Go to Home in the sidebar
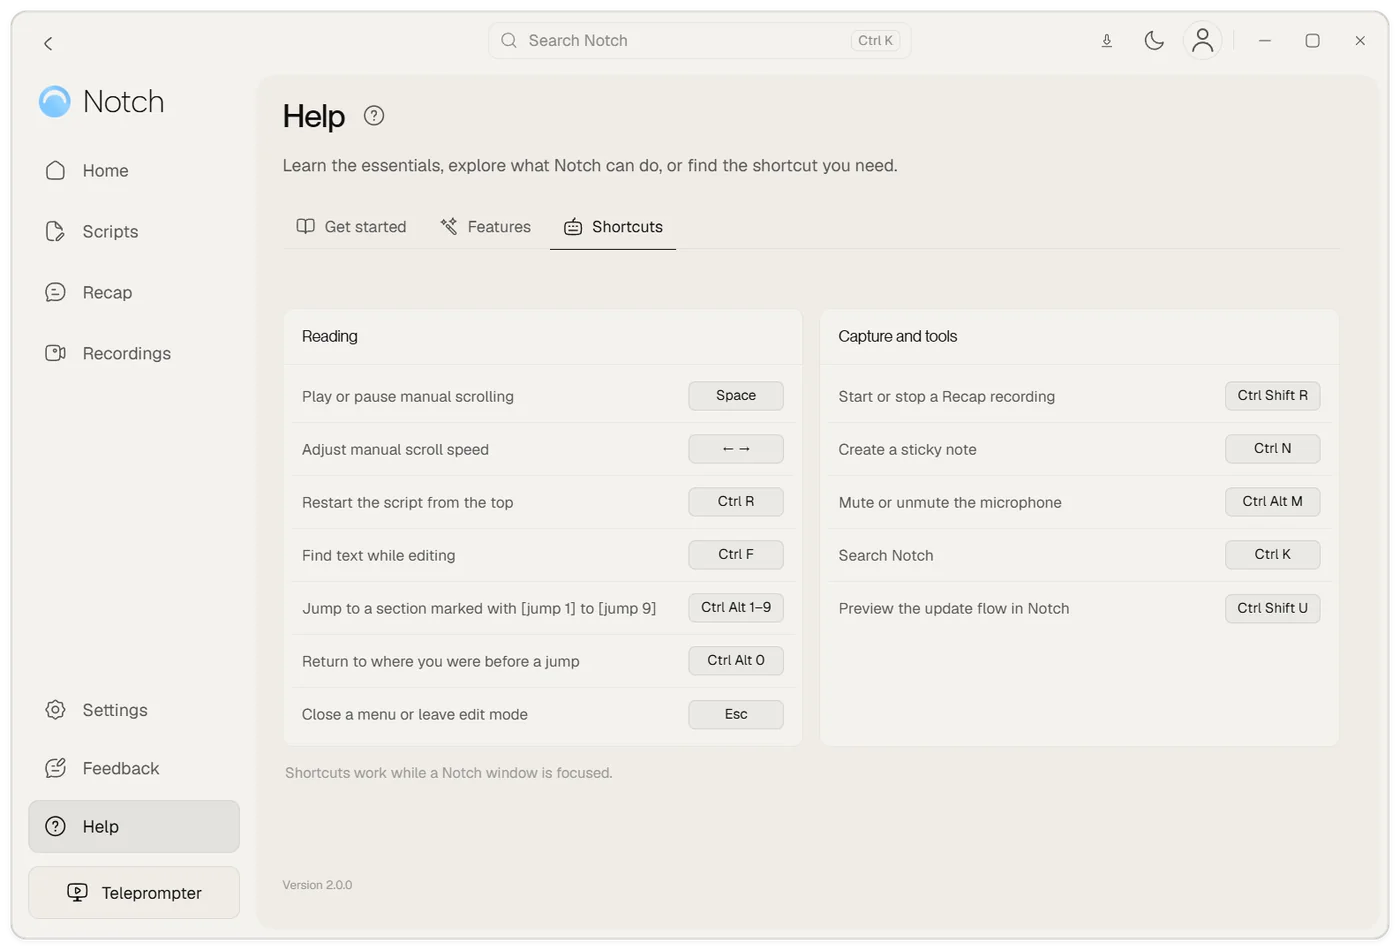1400x950 pixels. tap(134, 171)
